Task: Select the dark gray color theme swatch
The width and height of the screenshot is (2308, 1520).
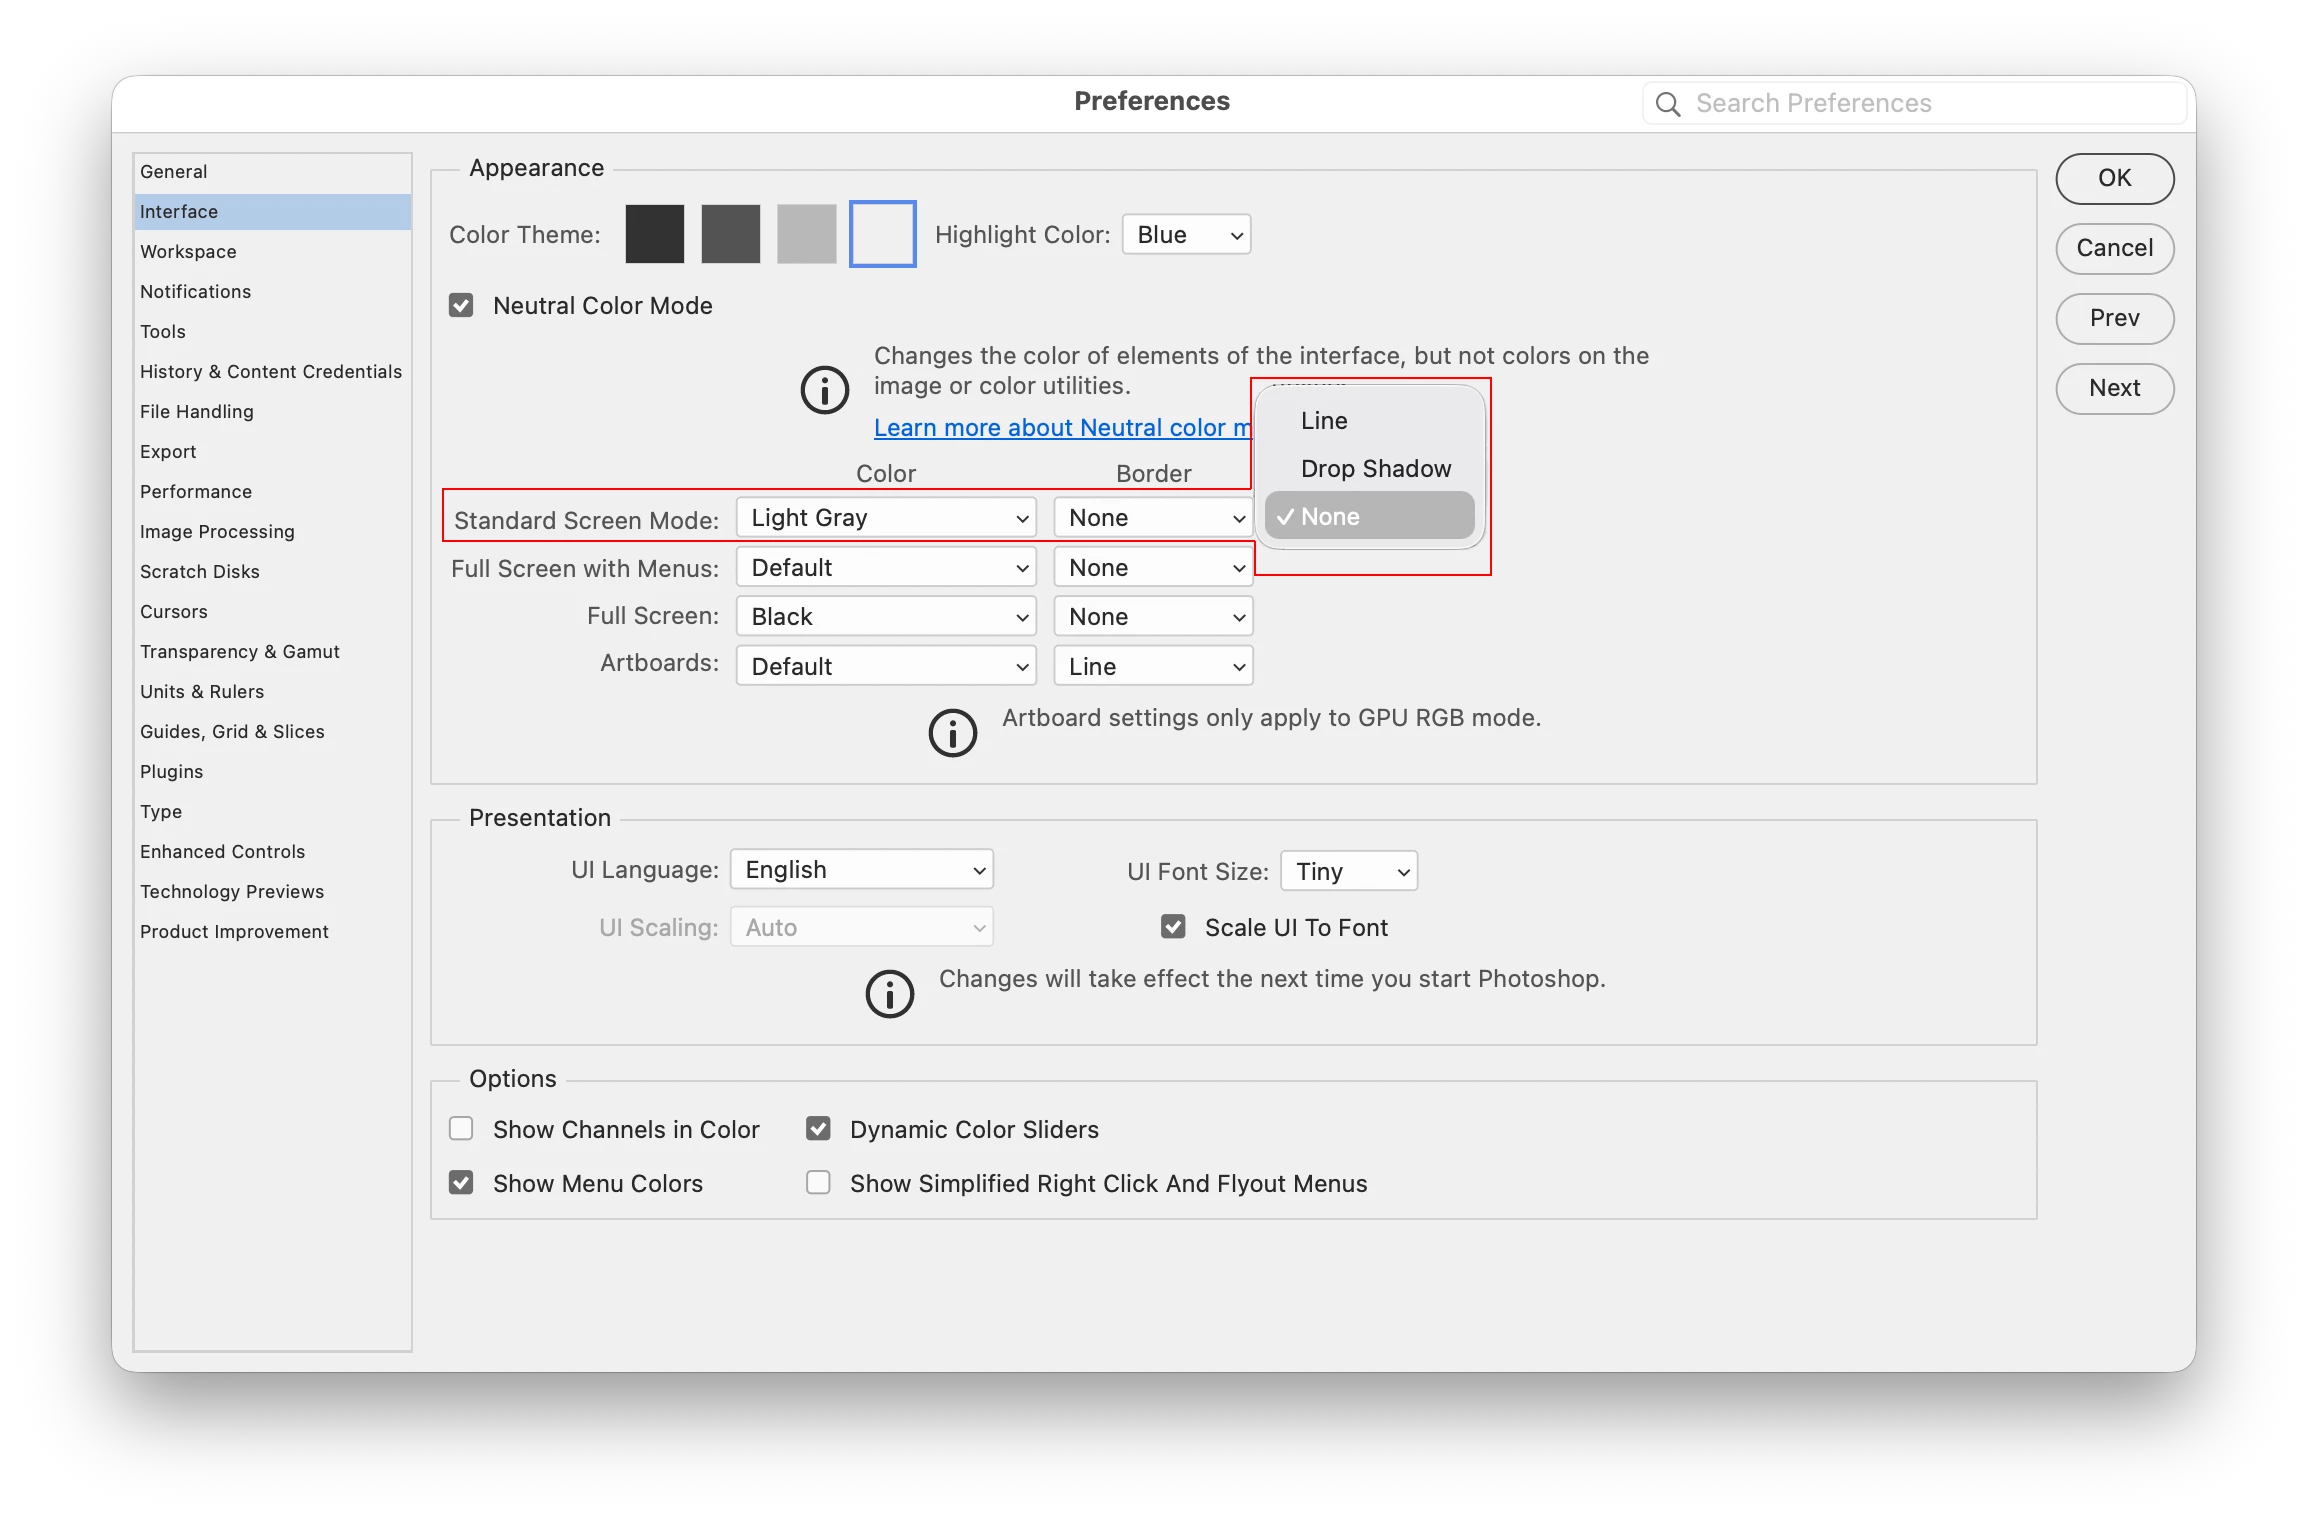Action: point(730,234)
